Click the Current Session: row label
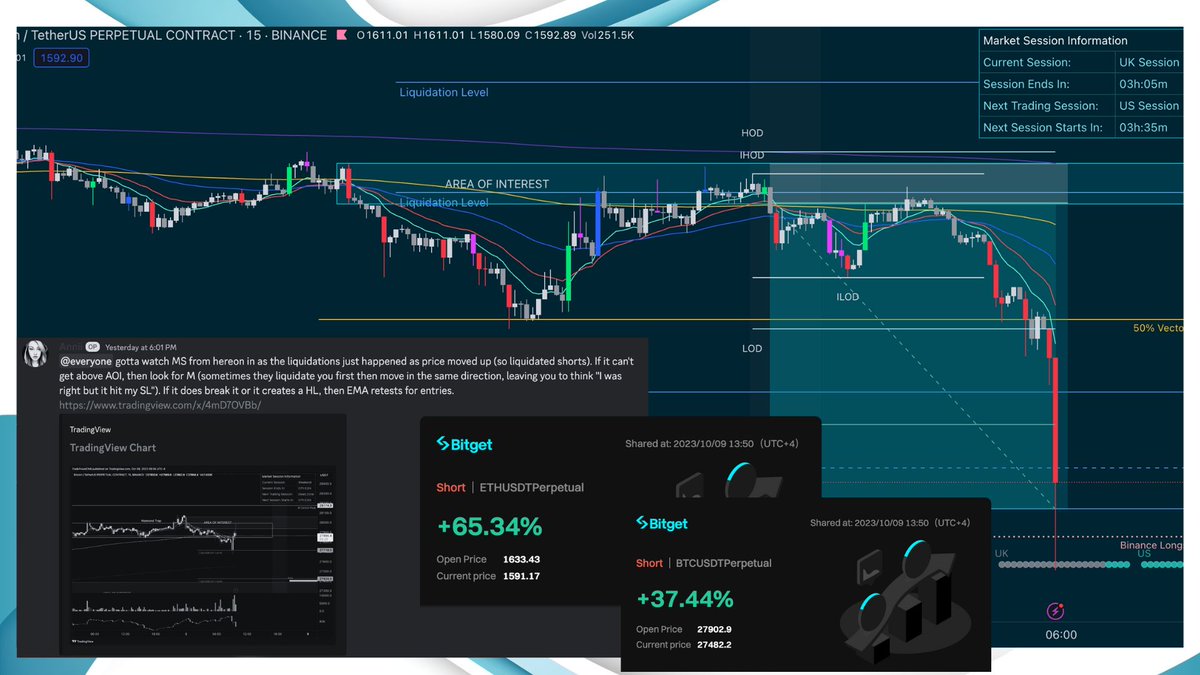This screenshot has height=675, width=1200. [x=1028, y=62]
